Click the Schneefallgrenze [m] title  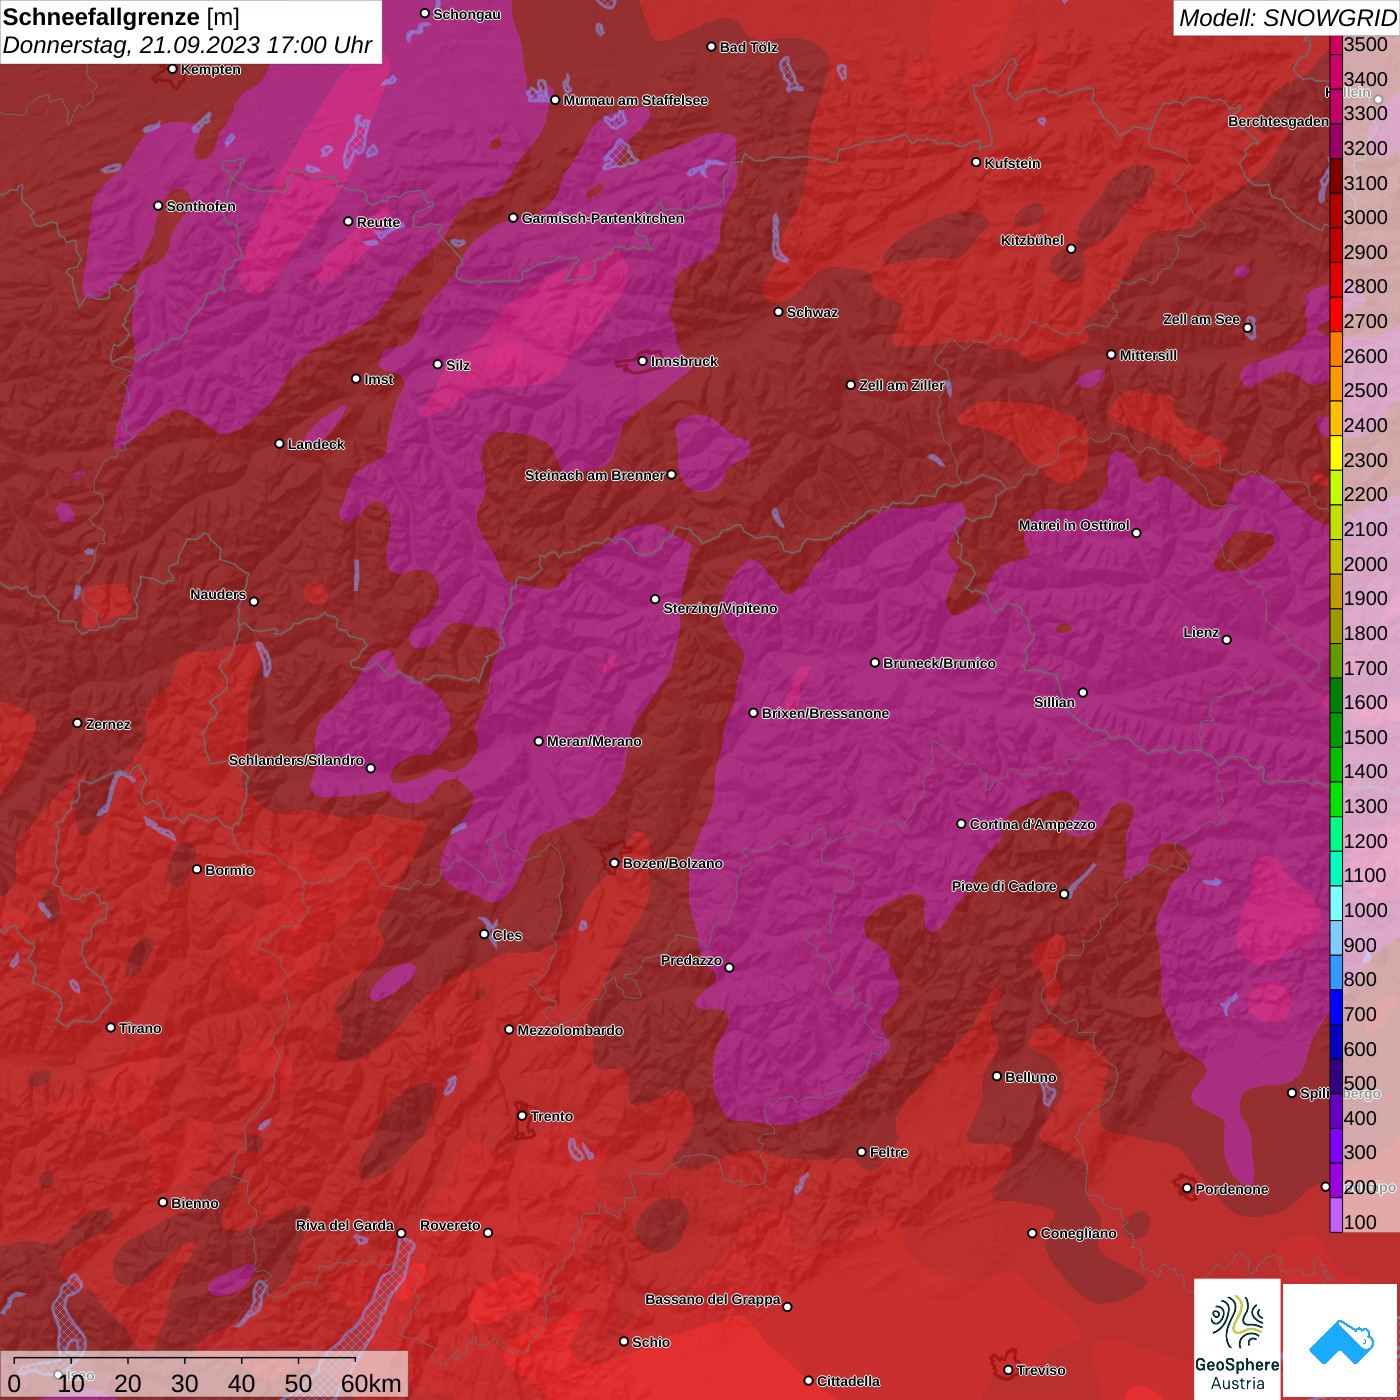pos(121,17)
